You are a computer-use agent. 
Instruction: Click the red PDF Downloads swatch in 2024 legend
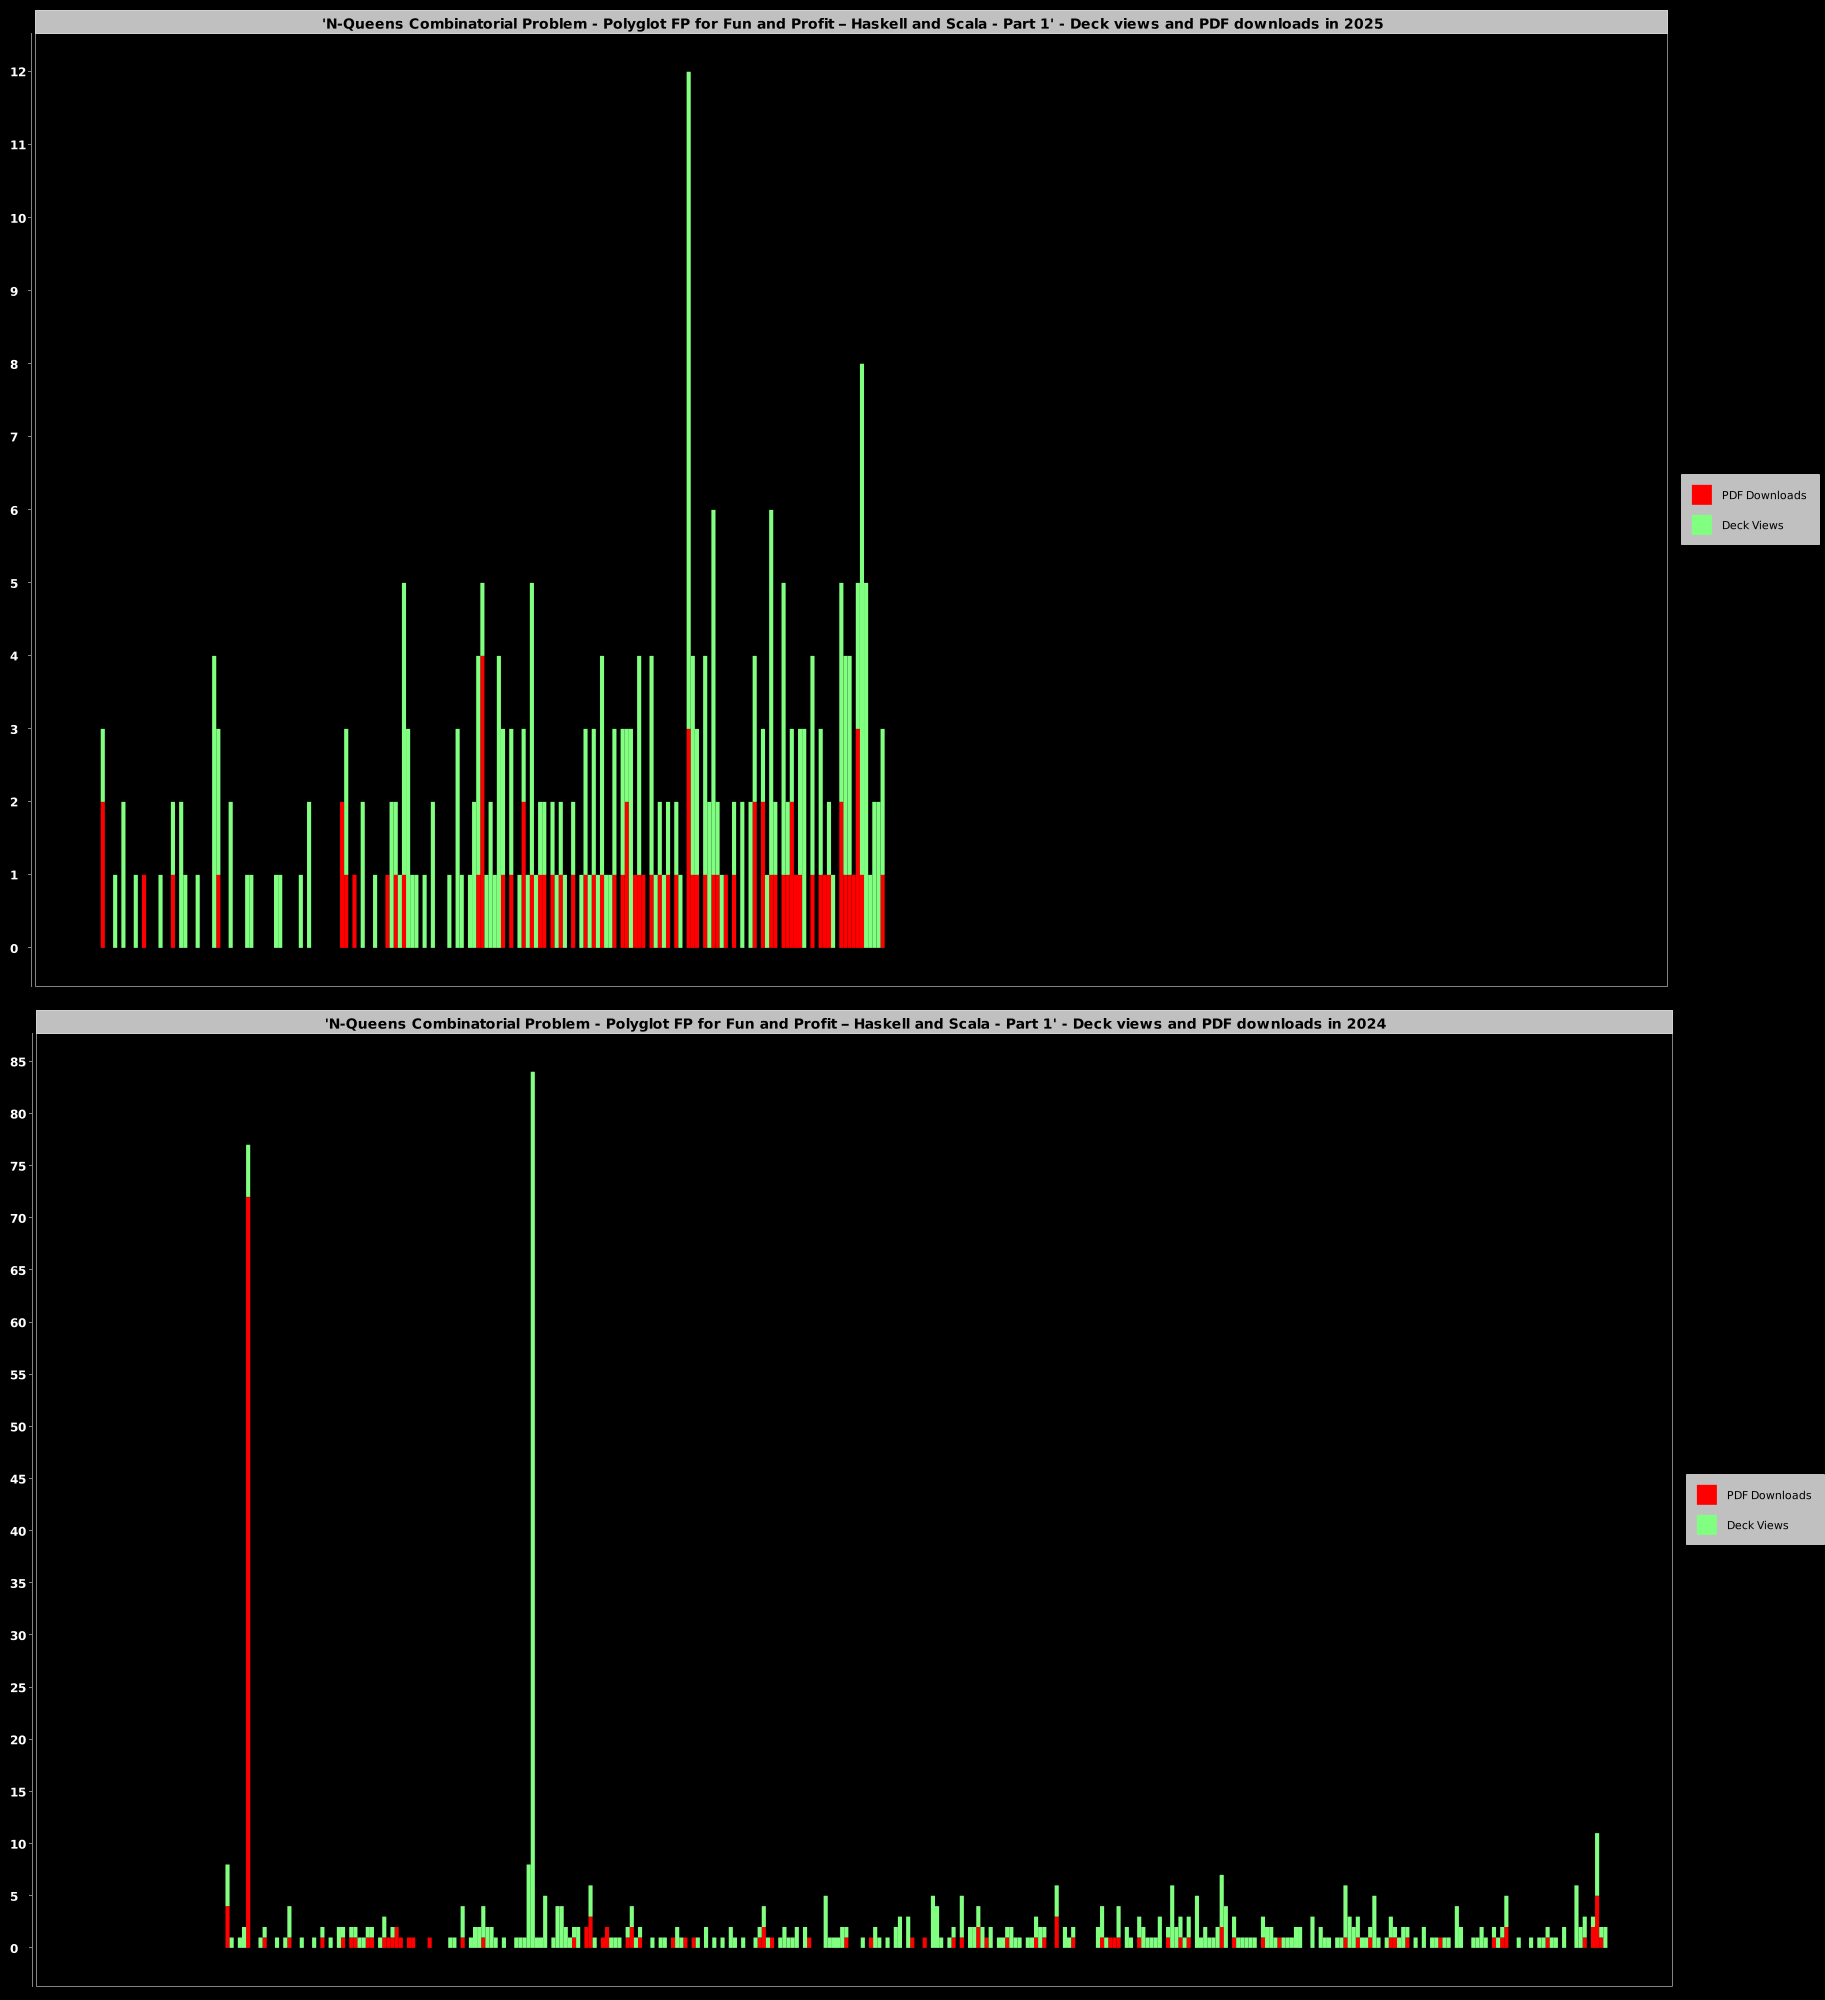click(x=1706, y=1495)
